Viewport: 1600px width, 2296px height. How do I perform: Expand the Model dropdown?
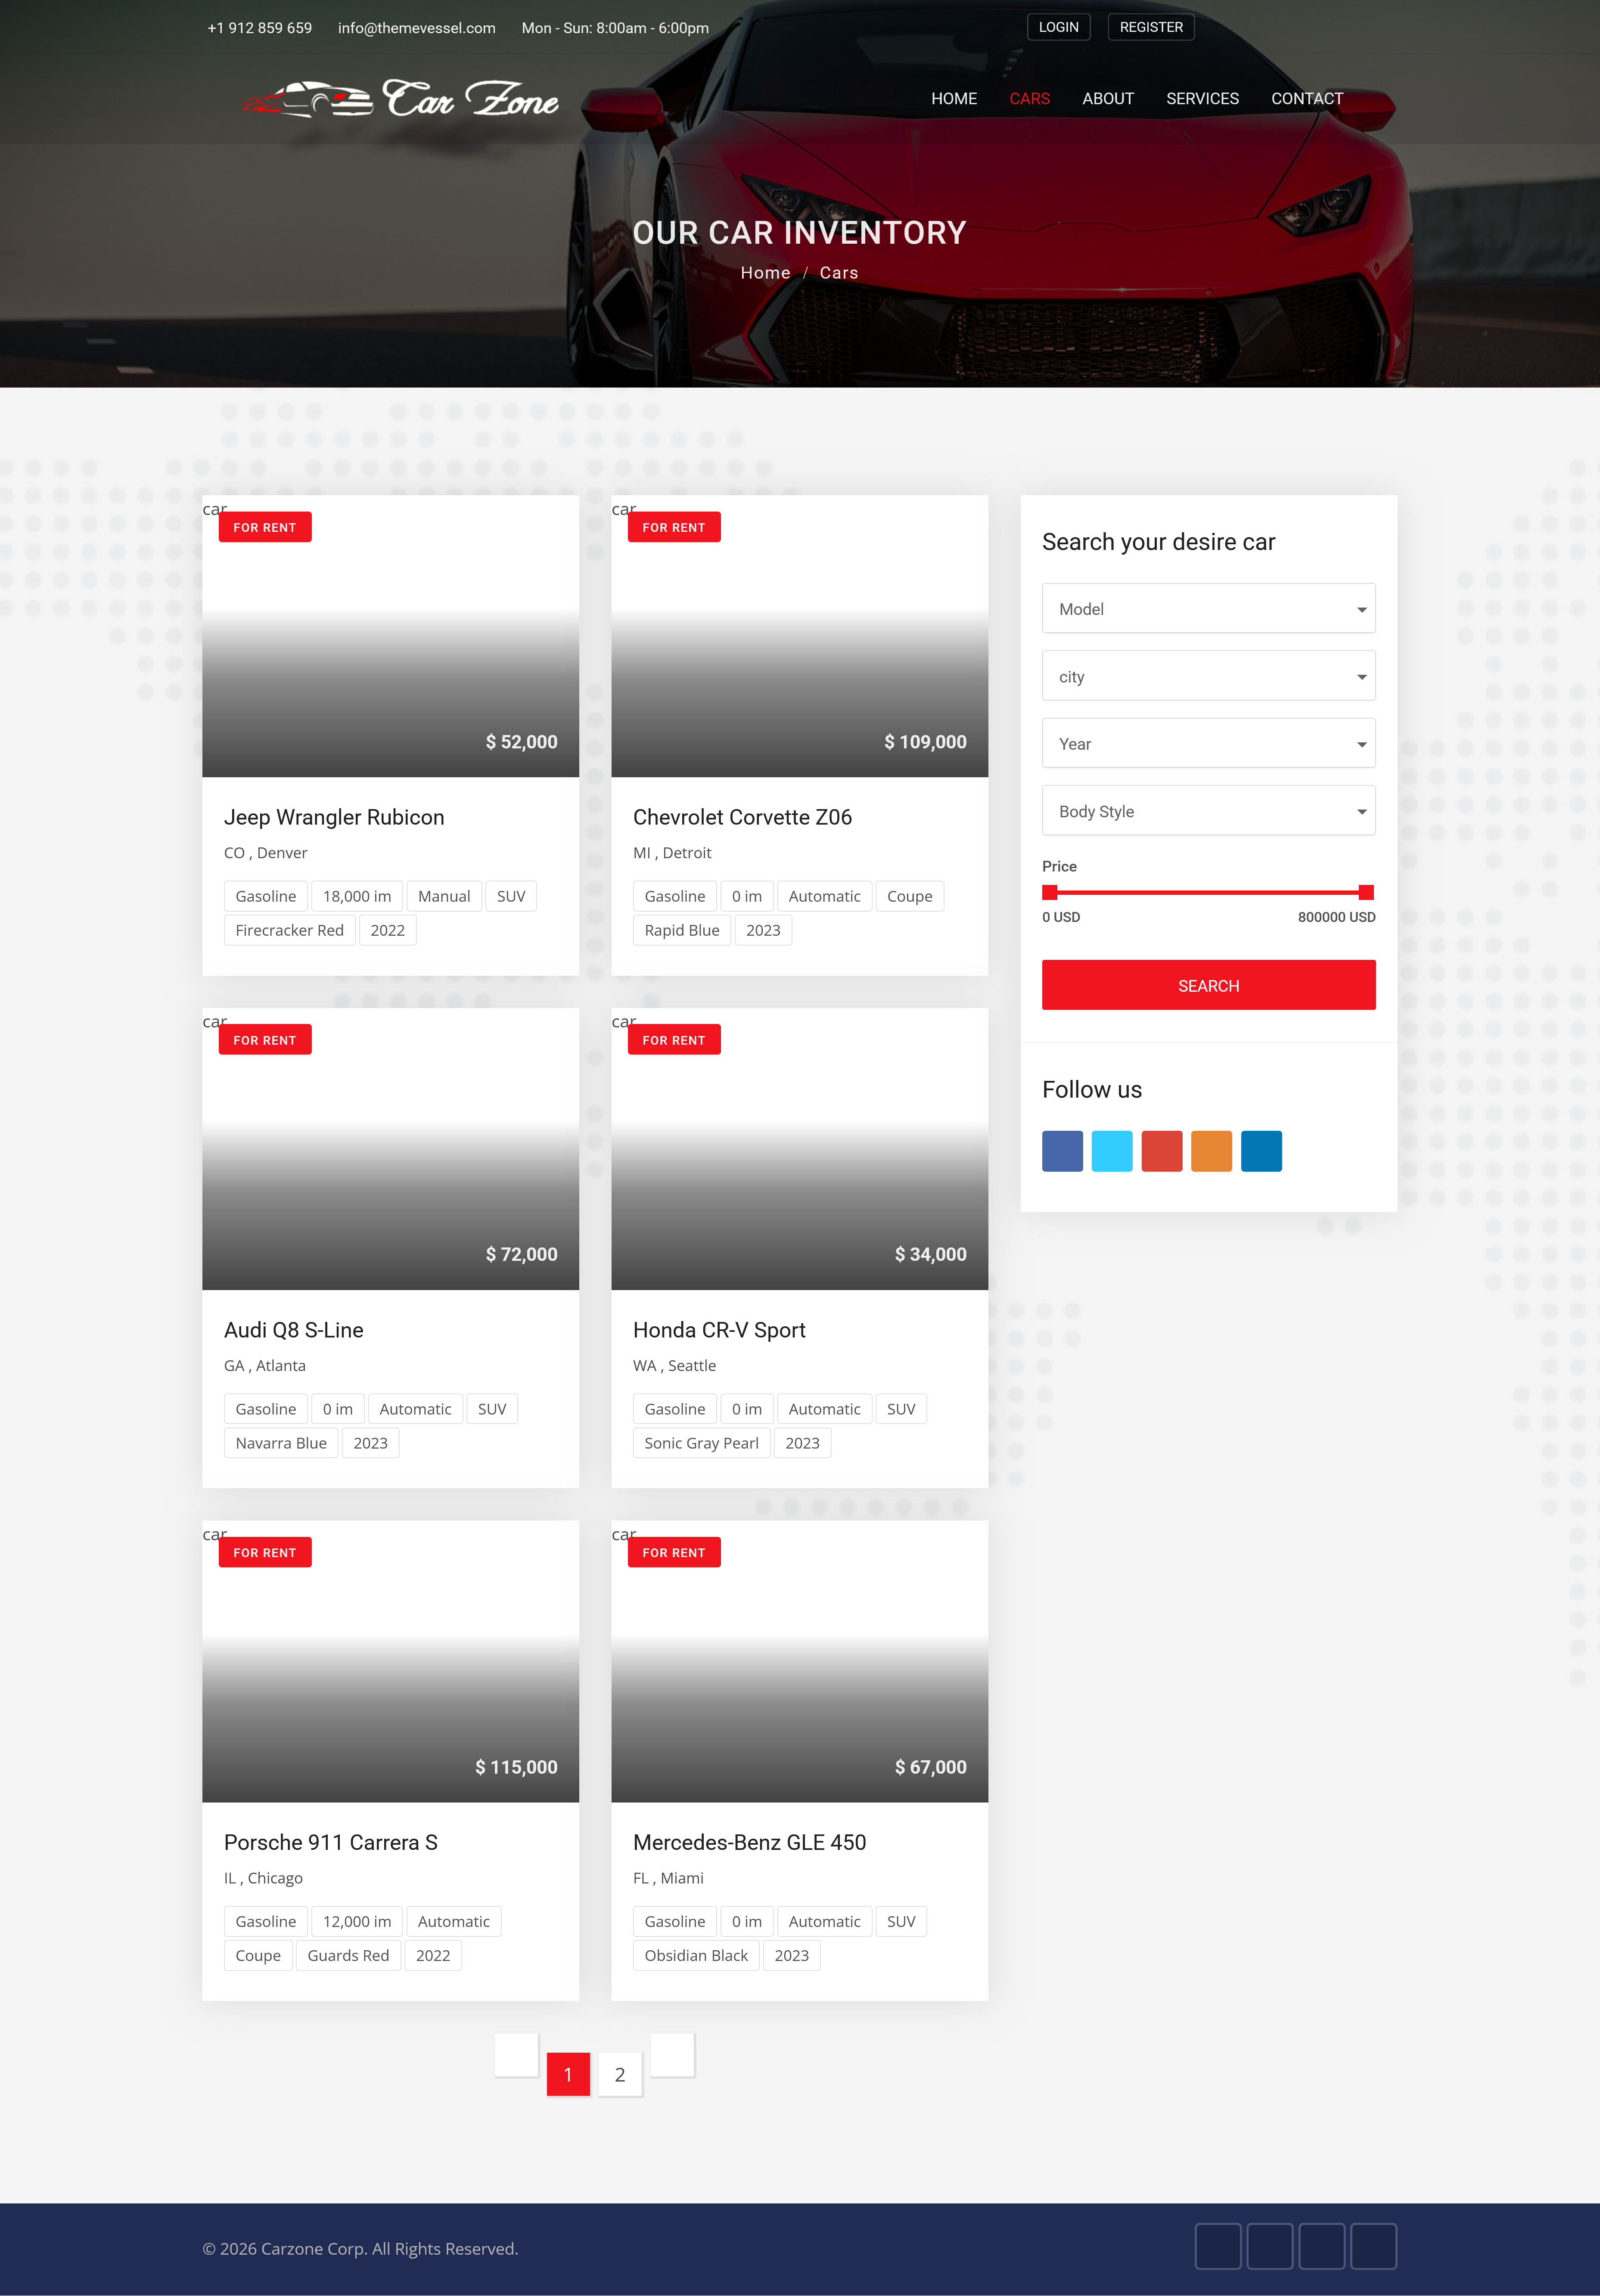tap(1208, 608)
